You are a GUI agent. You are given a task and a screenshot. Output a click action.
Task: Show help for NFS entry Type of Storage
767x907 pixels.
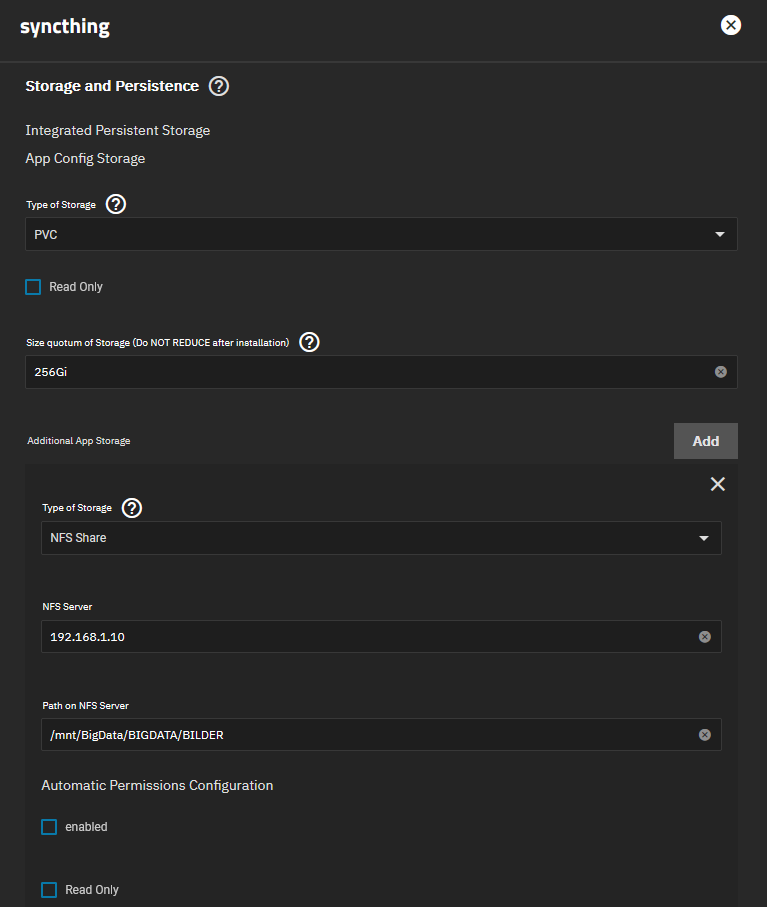(132, 508)
